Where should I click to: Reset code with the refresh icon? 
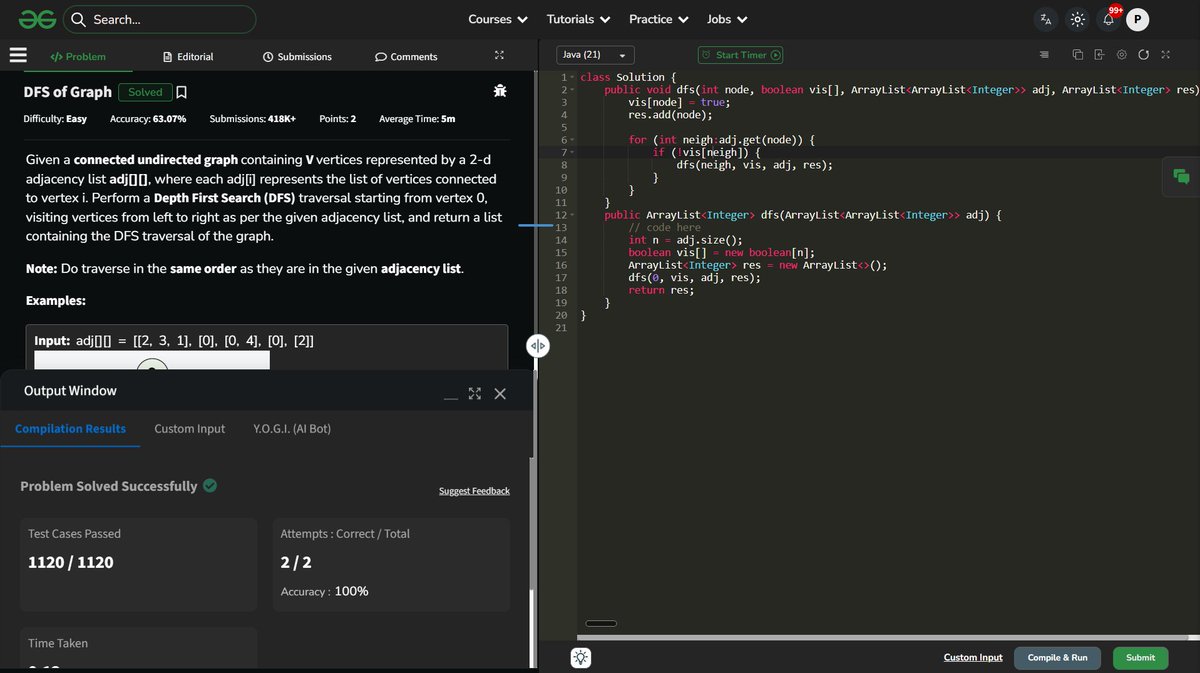[1143, 54]
